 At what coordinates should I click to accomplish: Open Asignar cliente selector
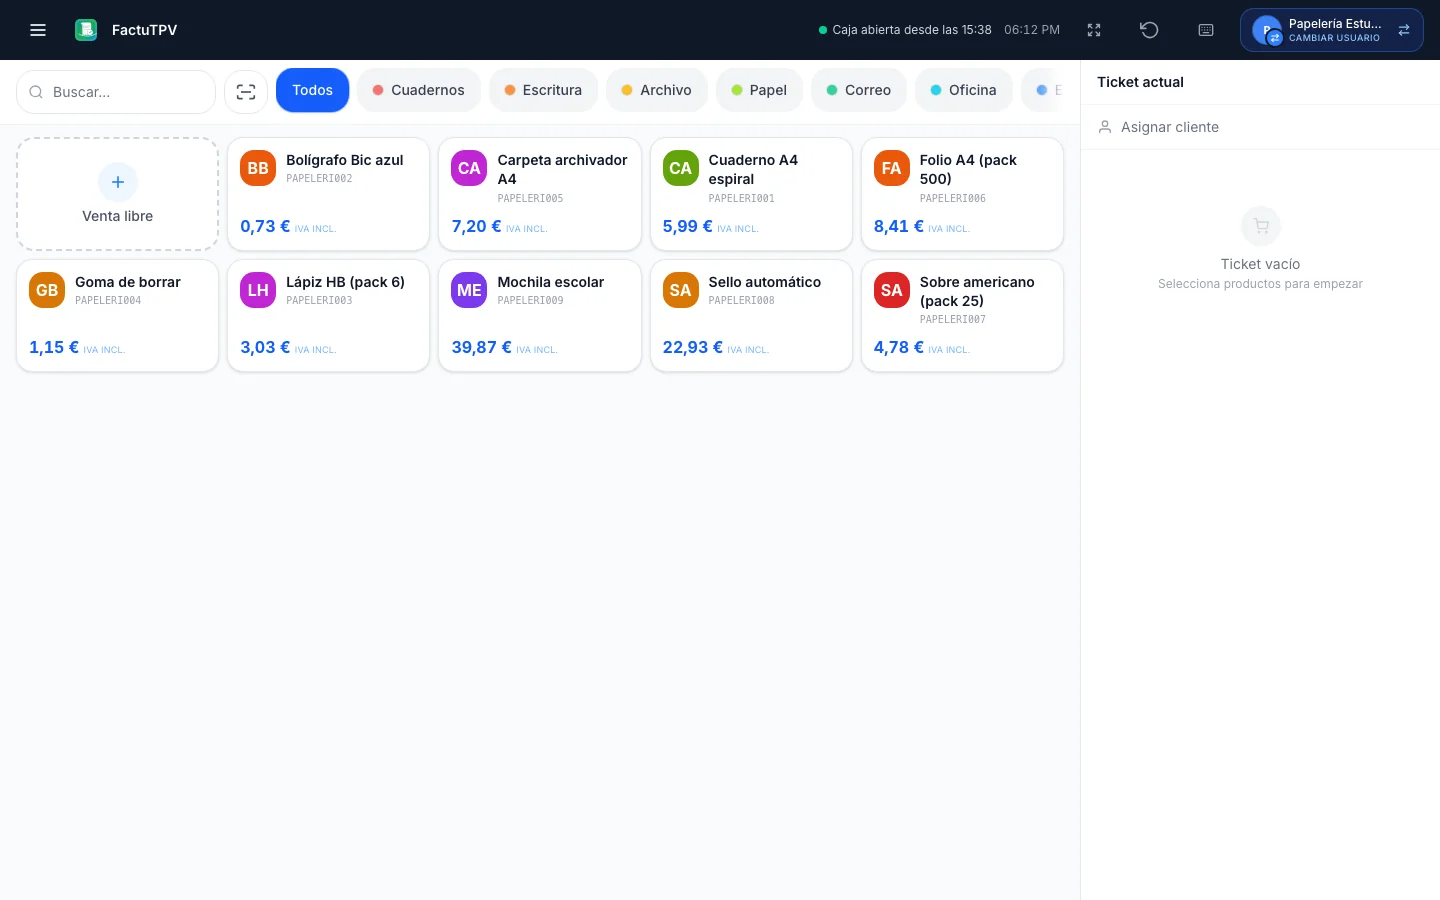(x=1260, y=127)
